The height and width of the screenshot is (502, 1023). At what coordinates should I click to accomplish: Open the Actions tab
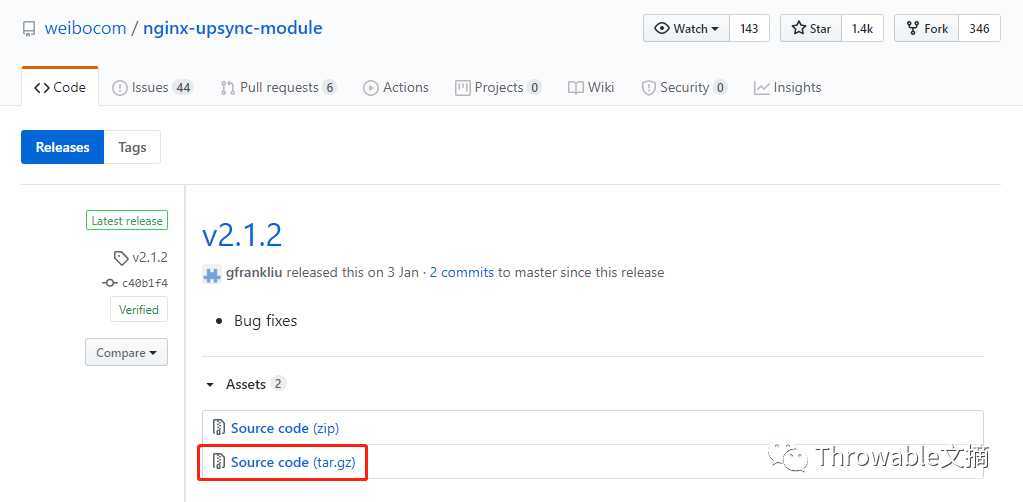click(396, 87)
